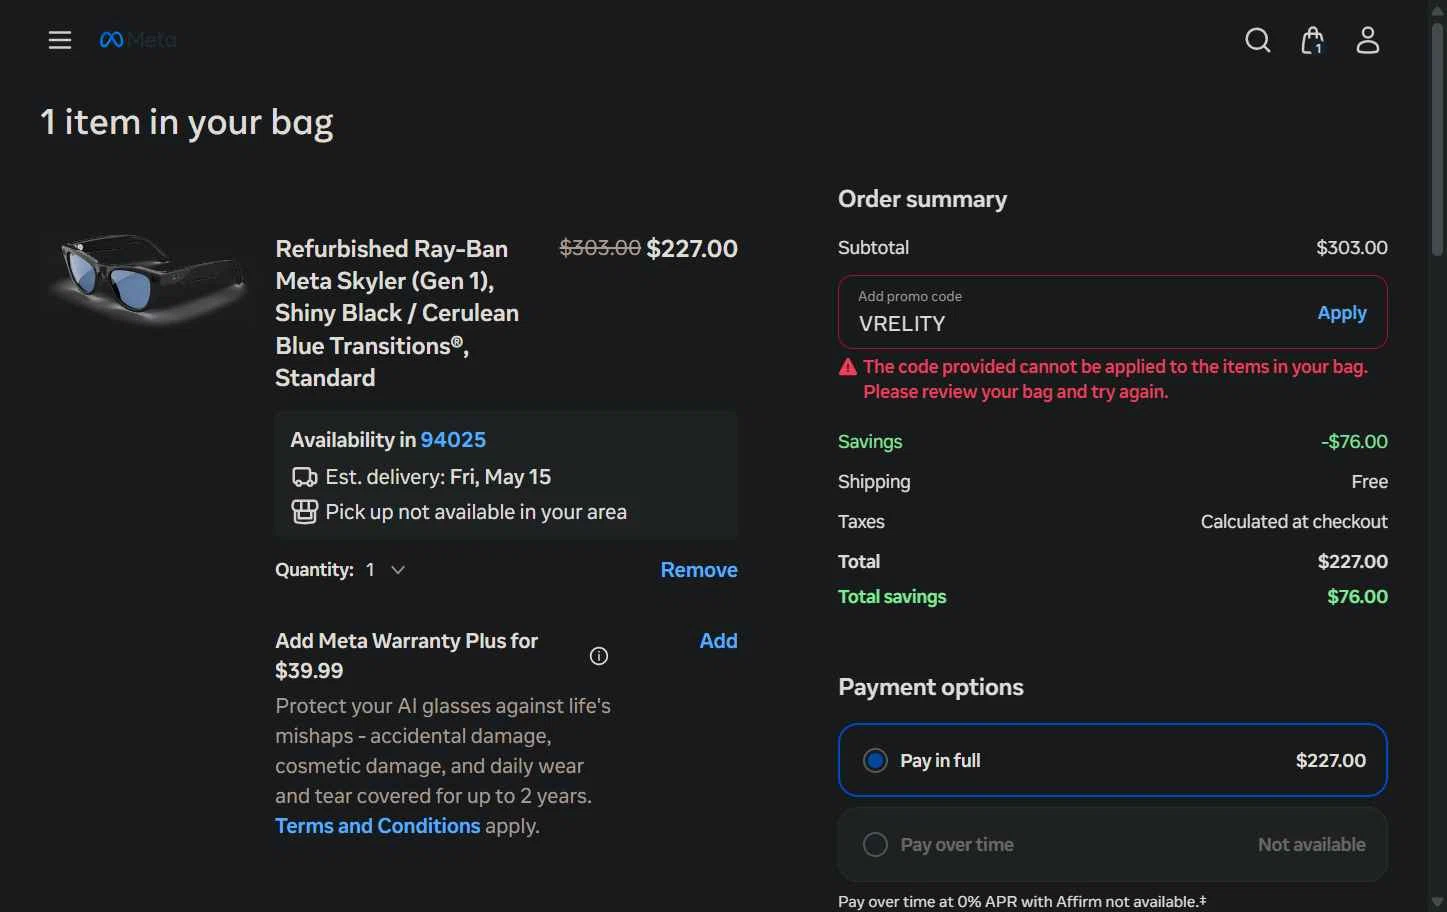The width and height of the screenshot is (1447, 912).
Task: Click the Total savings label
Action: [x=892, y=597]
